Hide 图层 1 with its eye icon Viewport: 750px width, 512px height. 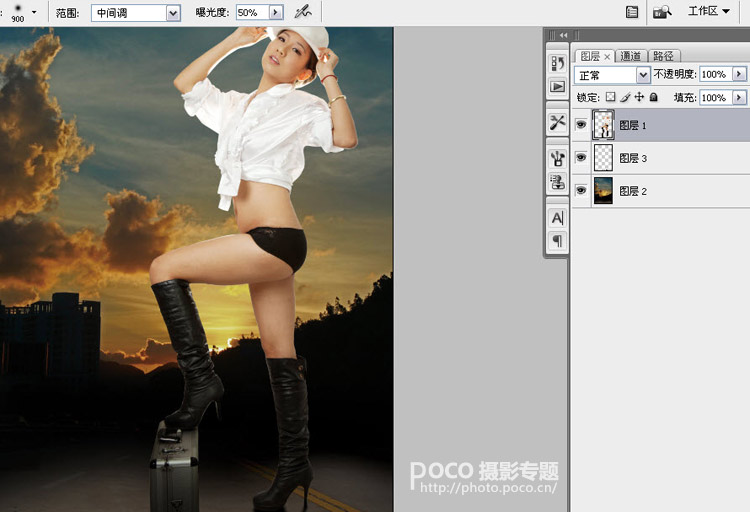(581, 124)
